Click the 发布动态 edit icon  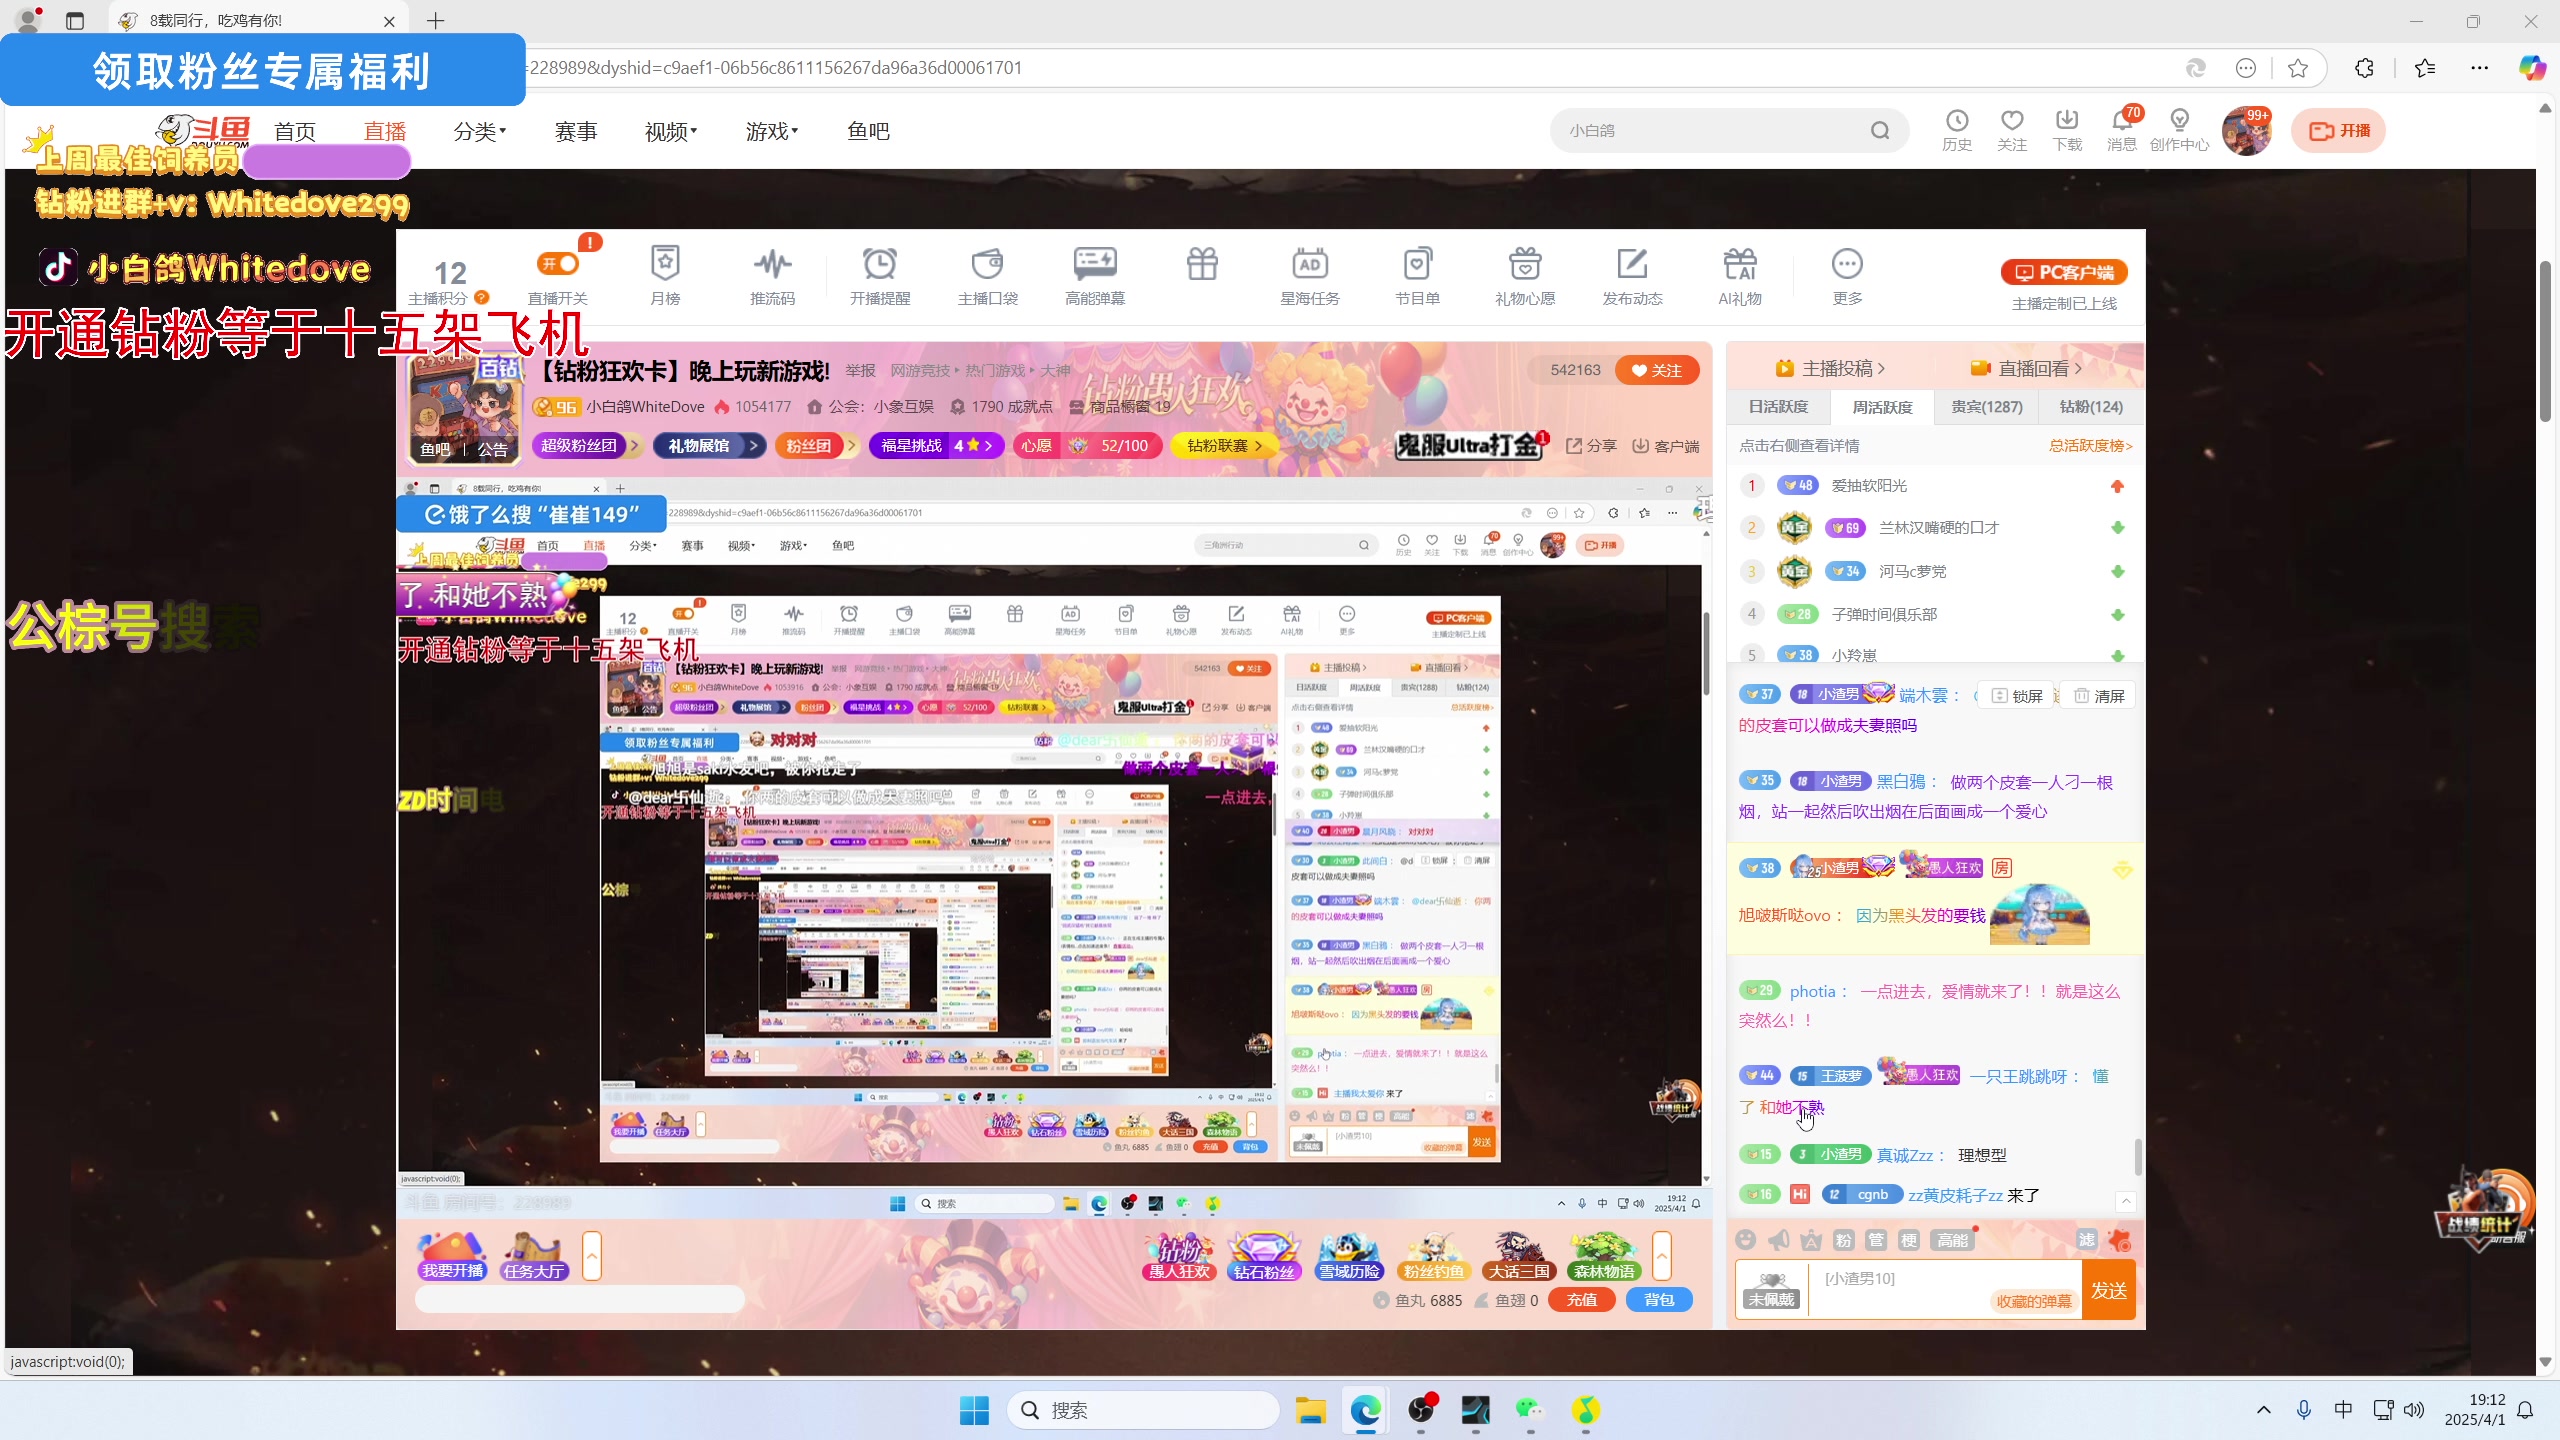point(1631,266)
